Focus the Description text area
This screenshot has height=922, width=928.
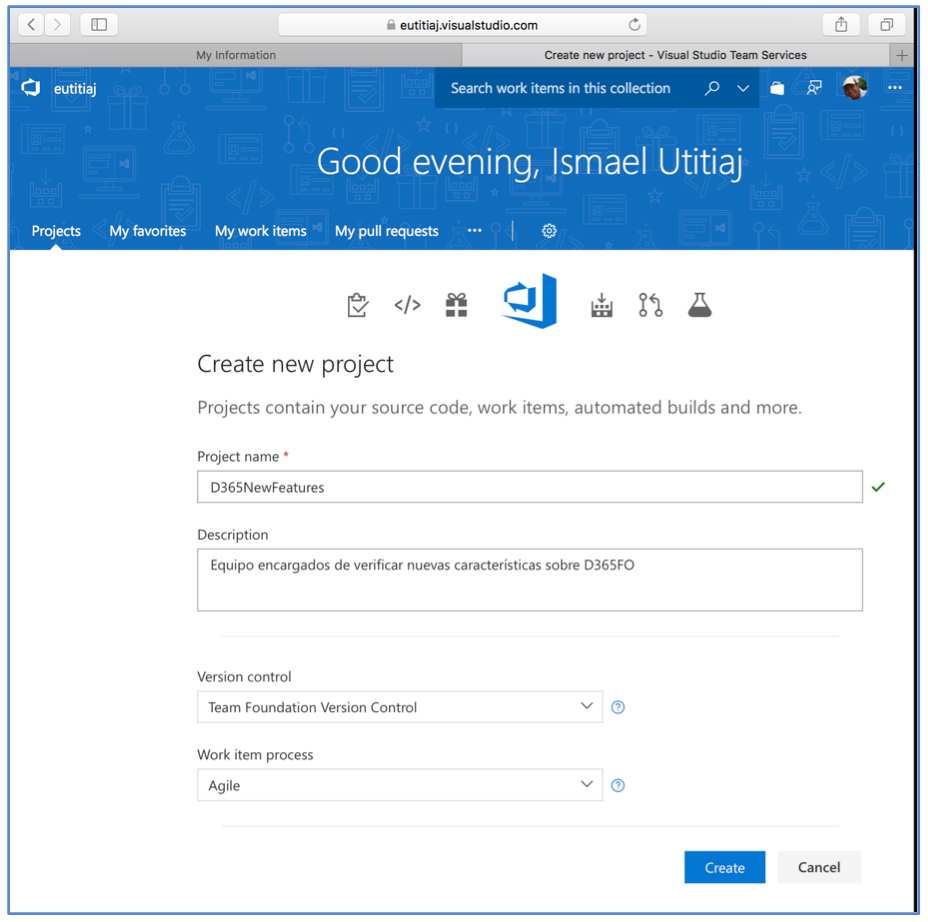[x=530, y=580]
